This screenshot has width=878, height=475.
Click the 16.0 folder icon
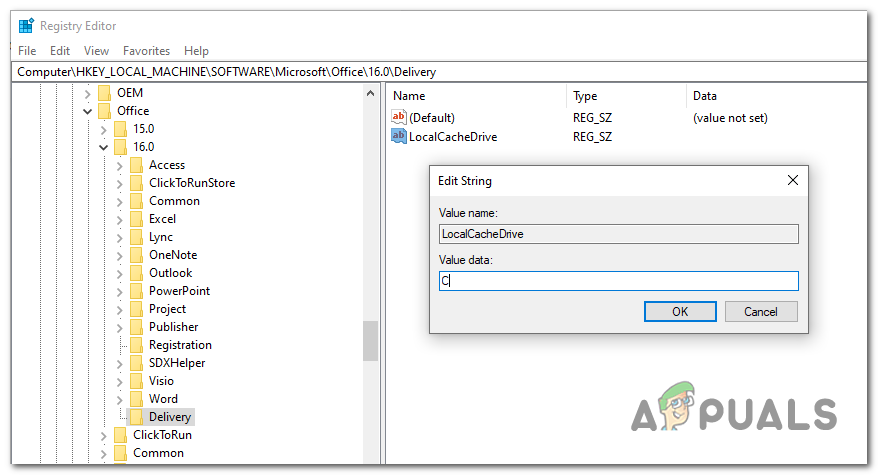[x=120, y=147]
